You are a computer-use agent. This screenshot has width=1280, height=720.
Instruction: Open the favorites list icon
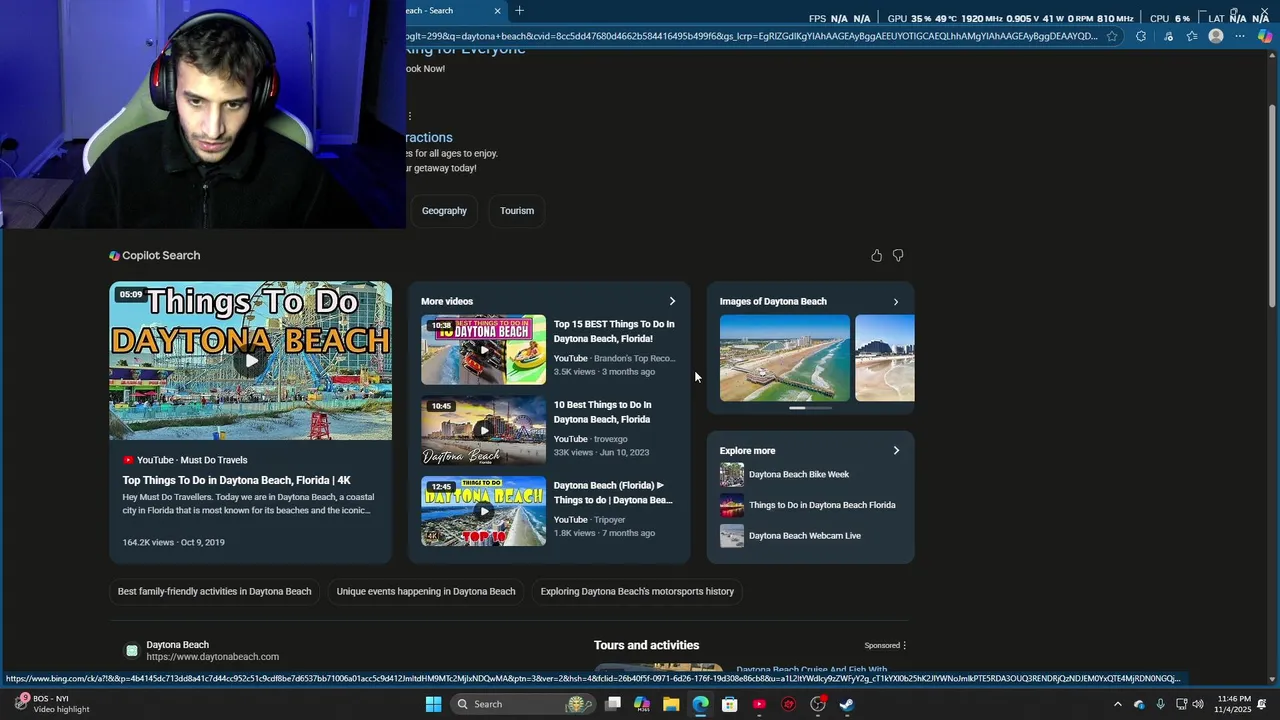click(1192, 37)
